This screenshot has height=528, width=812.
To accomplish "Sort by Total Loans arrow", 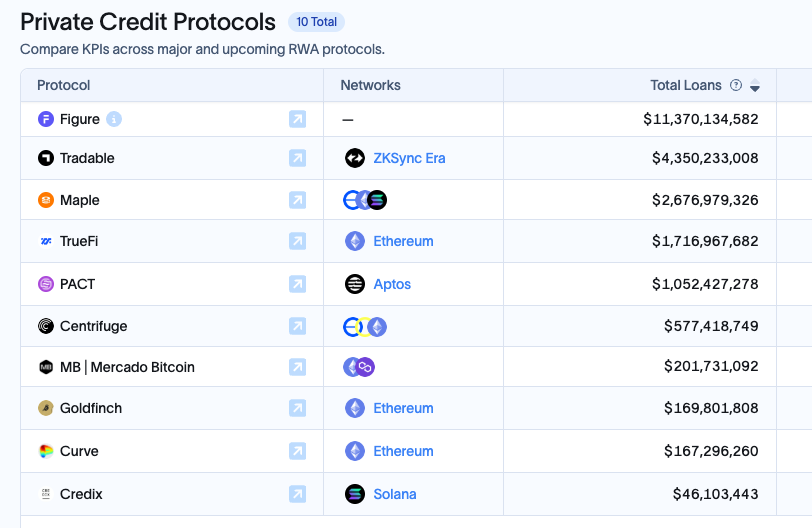I will 755,85.
